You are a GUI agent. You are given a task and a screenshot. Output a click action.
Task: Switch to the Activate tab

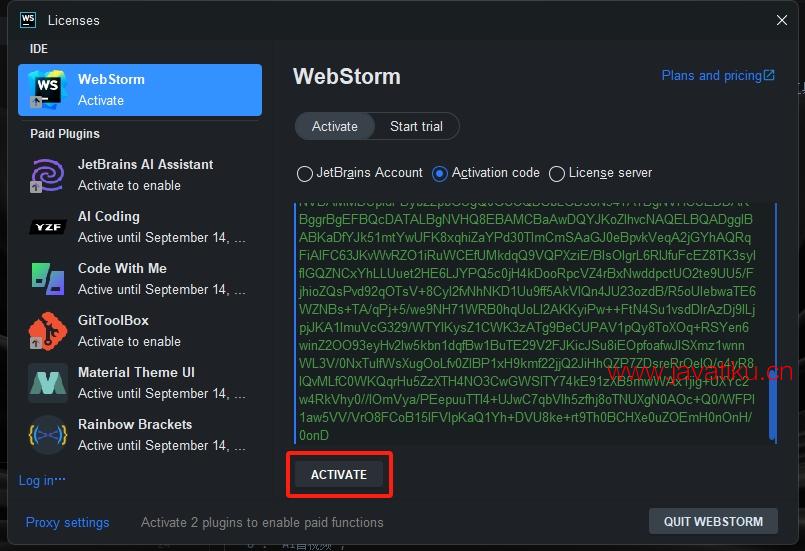point(335,126)
